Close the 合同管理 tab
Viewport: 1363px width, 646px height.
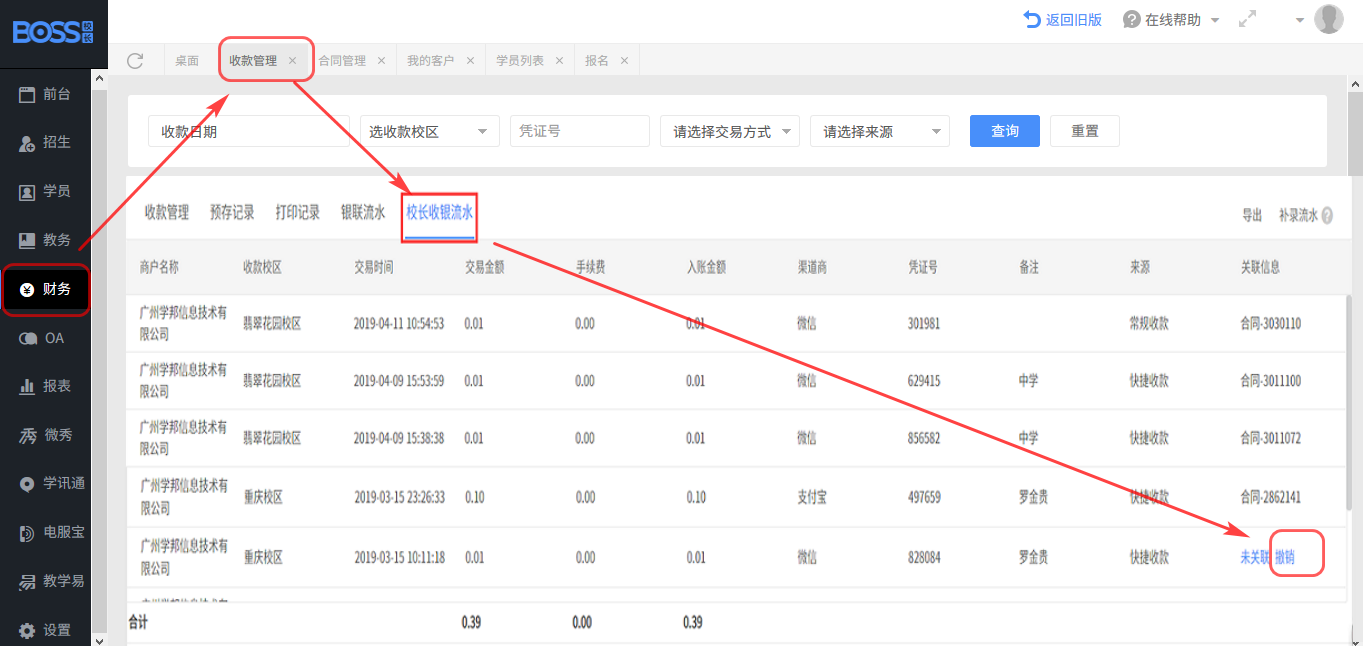(381, 61)
